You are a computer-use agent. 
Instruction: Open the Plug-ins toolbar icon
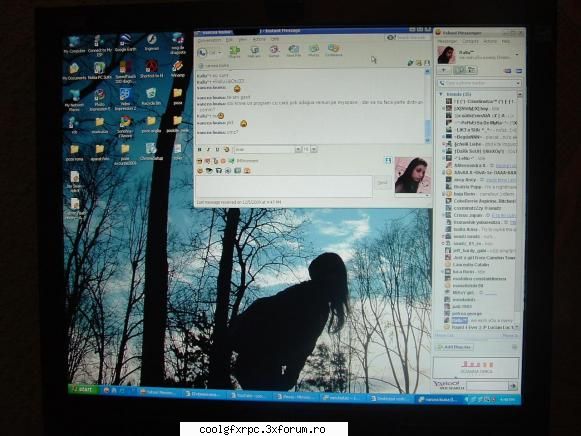click(234, 51)
